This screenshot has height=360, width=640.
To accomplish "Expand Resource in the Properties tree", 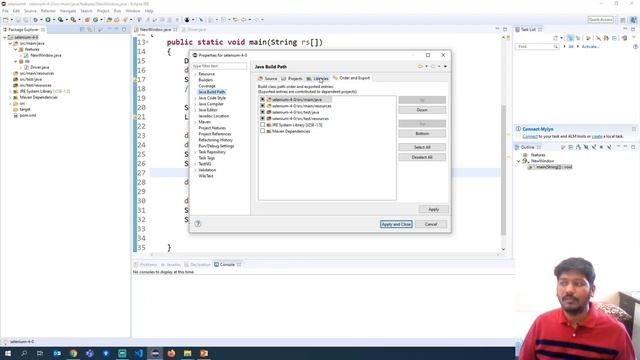I will coord(196,74).
